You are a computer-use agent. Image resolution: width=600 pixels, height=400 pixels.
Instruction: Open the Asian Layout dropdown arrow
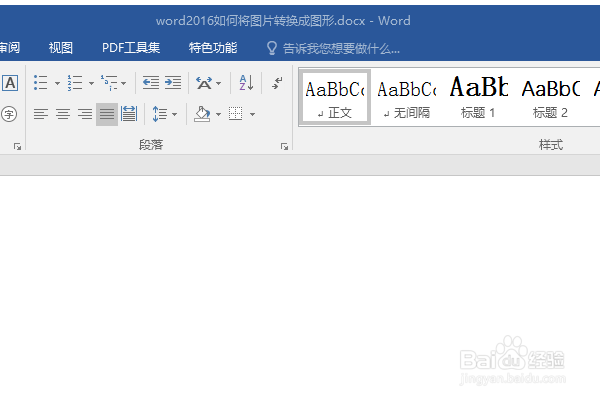click(x=218, y=83)
